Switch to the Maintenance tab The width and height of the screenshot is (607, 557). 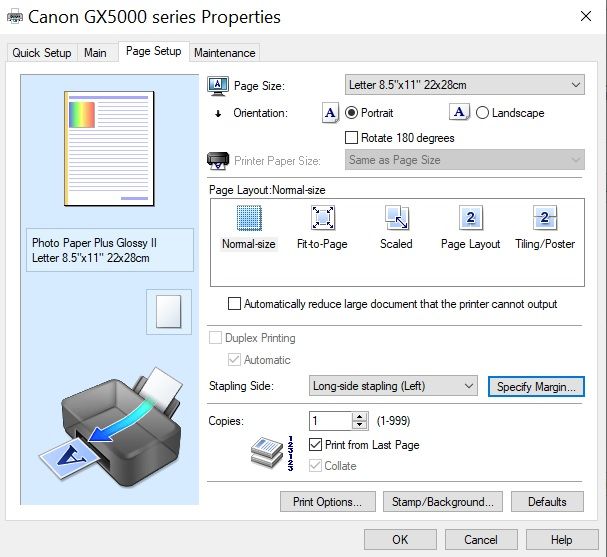(x=224, y=53)
